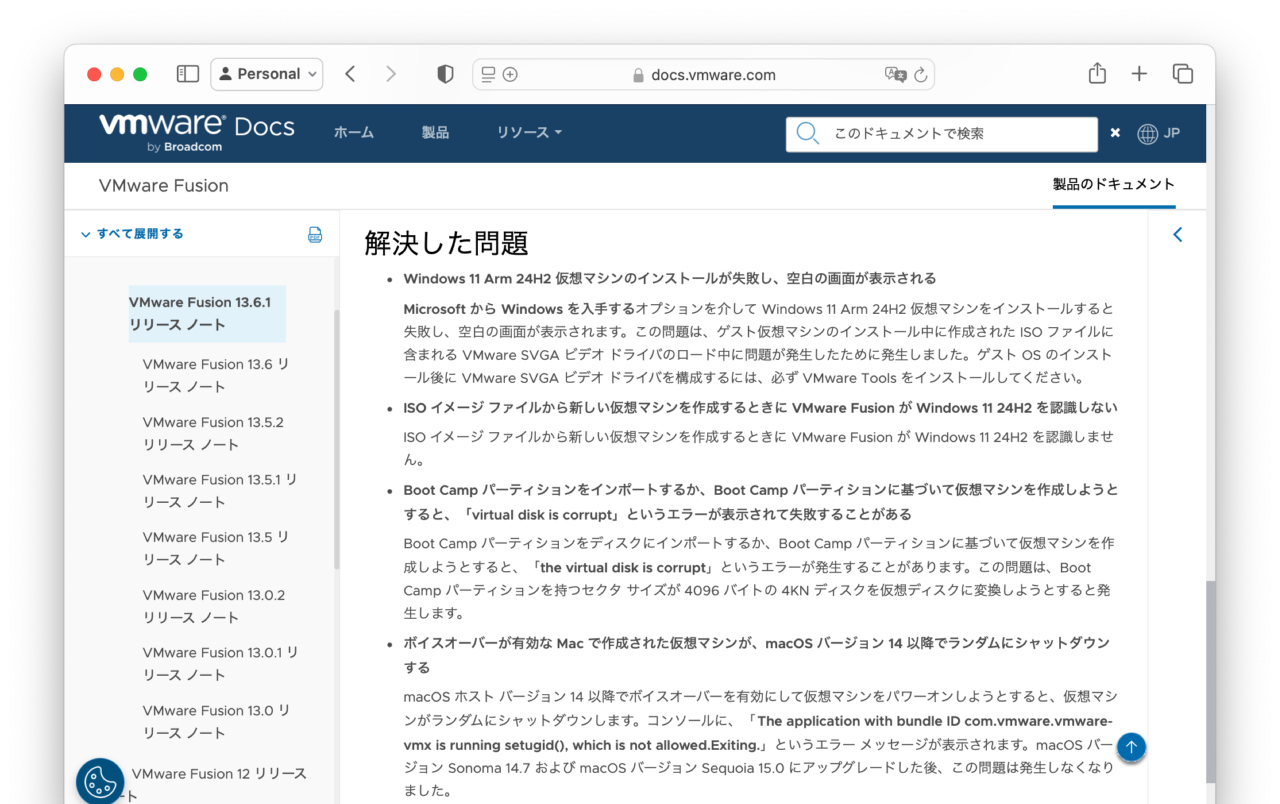Go back with the left chevron
This screenshot has width=1280, height=804.
tap(350, 74)
